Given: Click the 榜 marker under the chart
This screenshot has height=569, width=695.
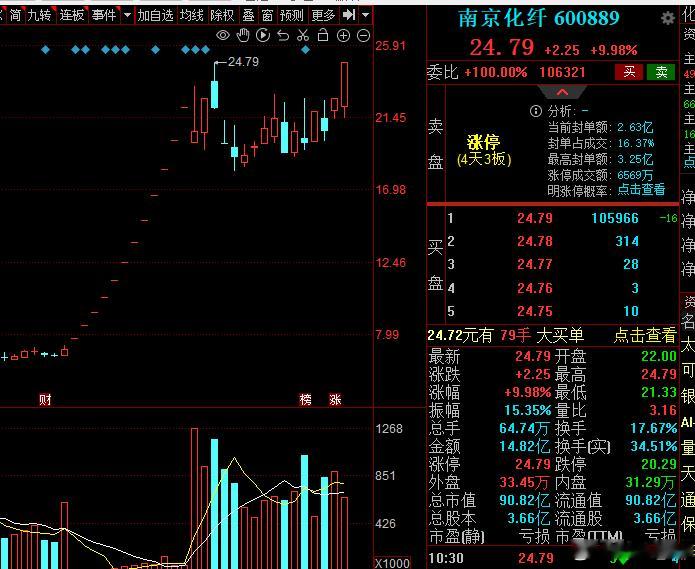Looking at the screenshot, I should [x=305, y=400].
